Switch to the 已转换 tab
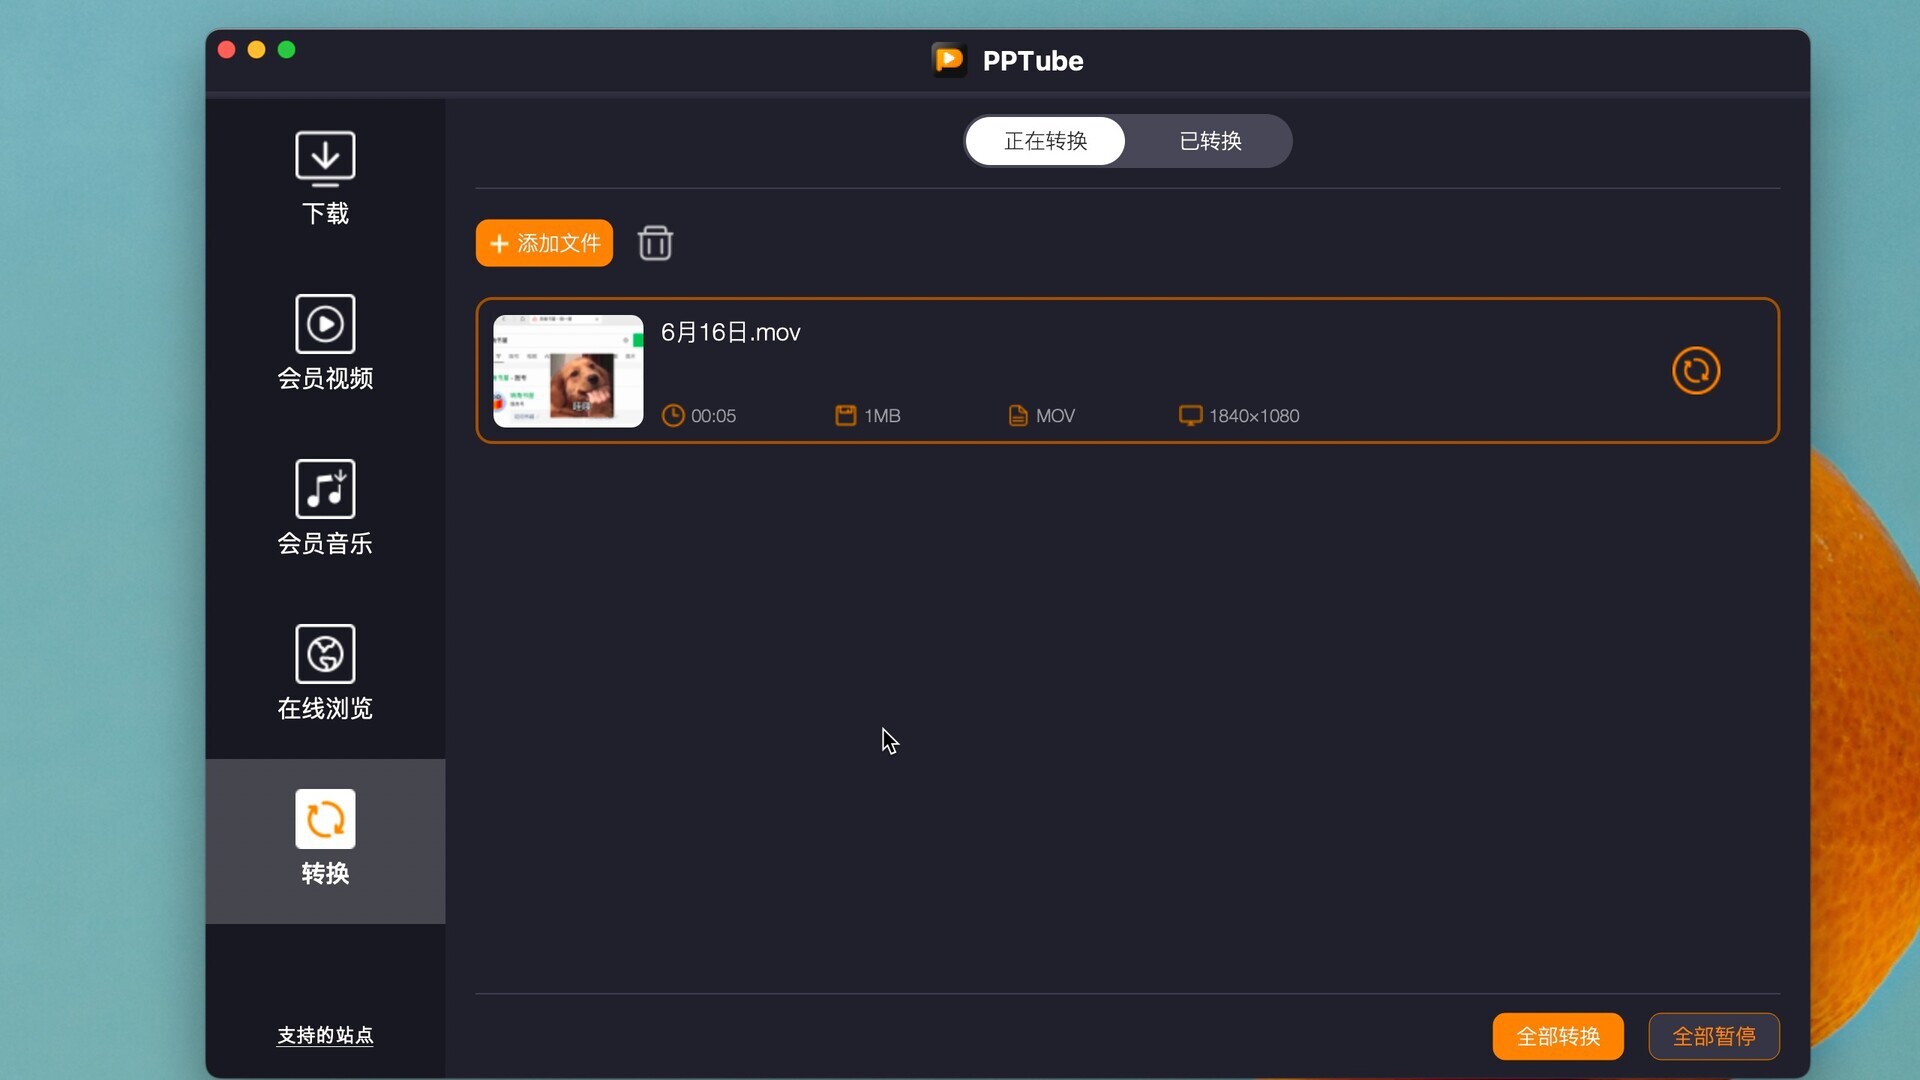The height and width of the screenshot is (1080, 1920). (x=1210, y=141)
